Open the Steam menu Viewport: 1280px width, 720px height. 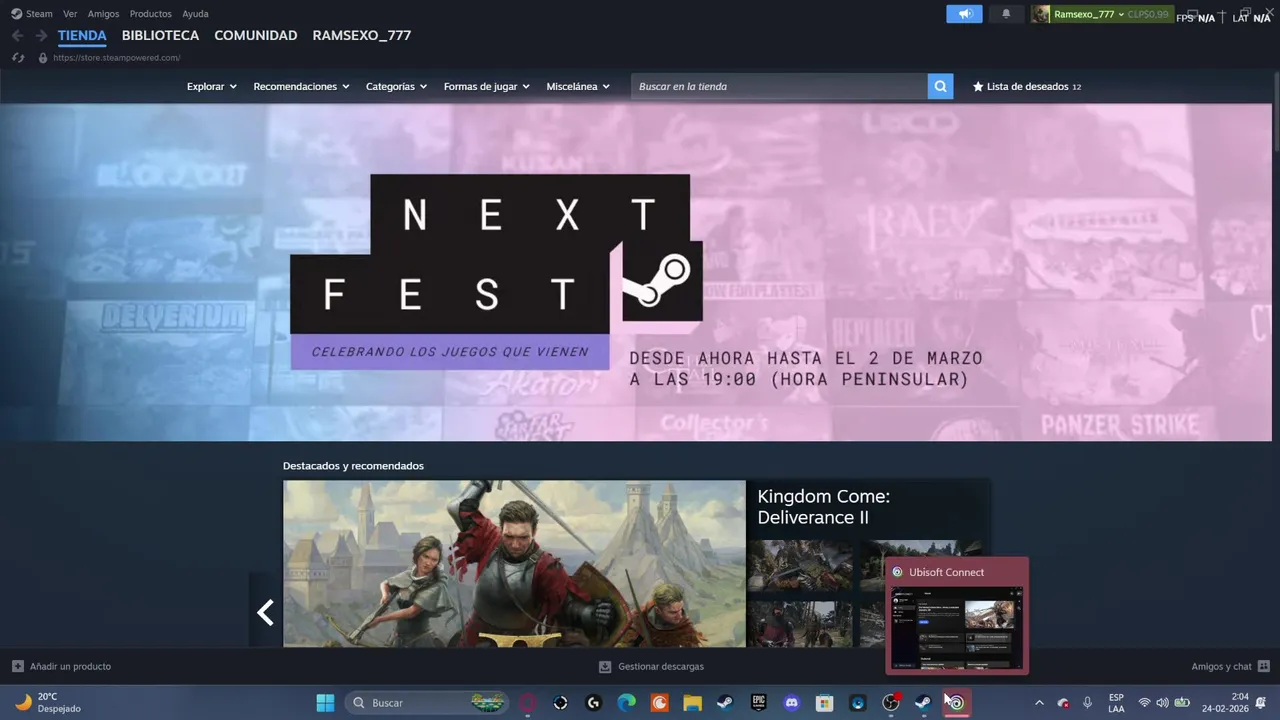(32, 14)
